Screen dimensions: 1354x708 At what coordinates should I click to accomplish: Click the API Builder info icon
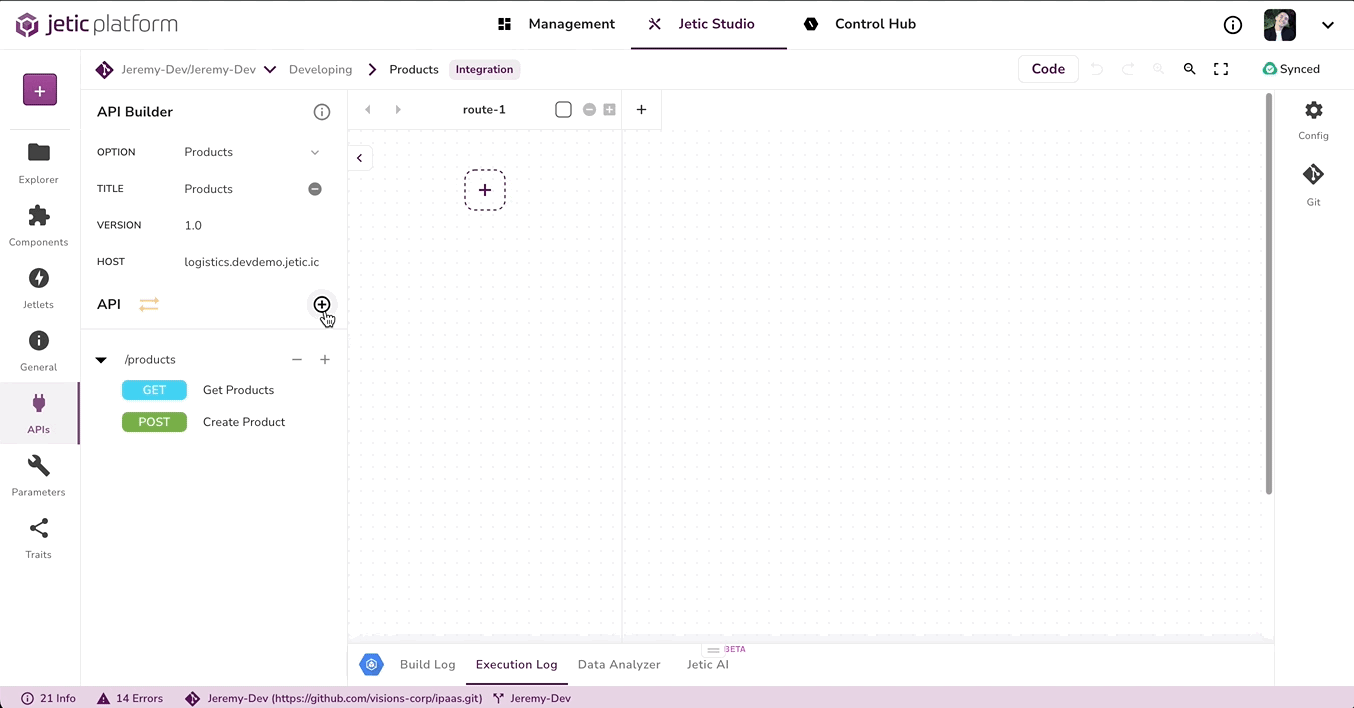click(322, 112)
